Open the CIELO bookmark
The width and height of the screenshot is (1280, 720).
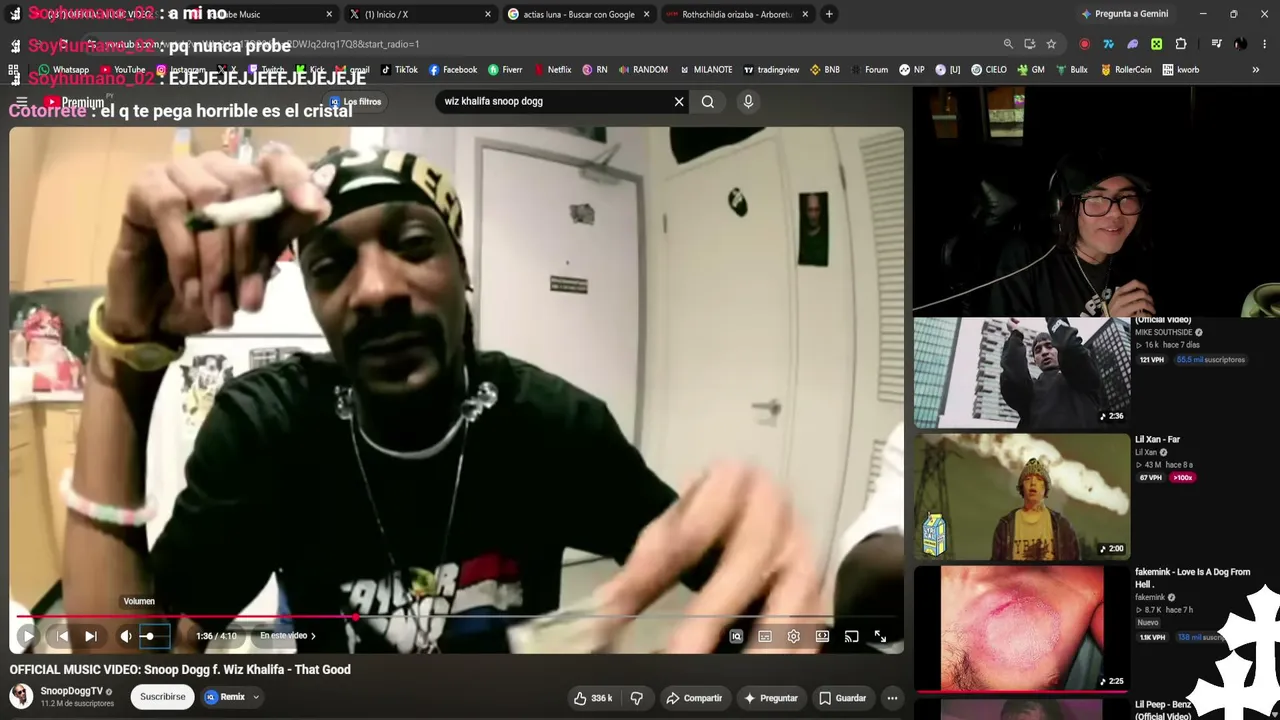[989, 70]
